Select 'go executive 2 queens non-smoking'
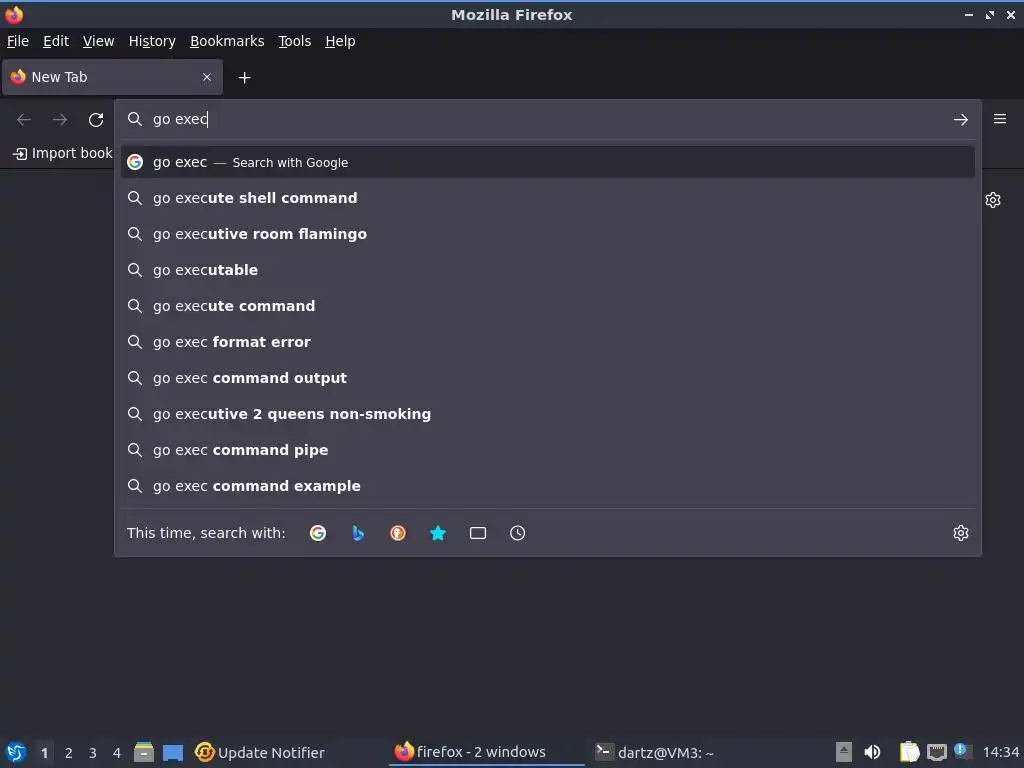The image size is (1024, 768). [x=547, y=413]
